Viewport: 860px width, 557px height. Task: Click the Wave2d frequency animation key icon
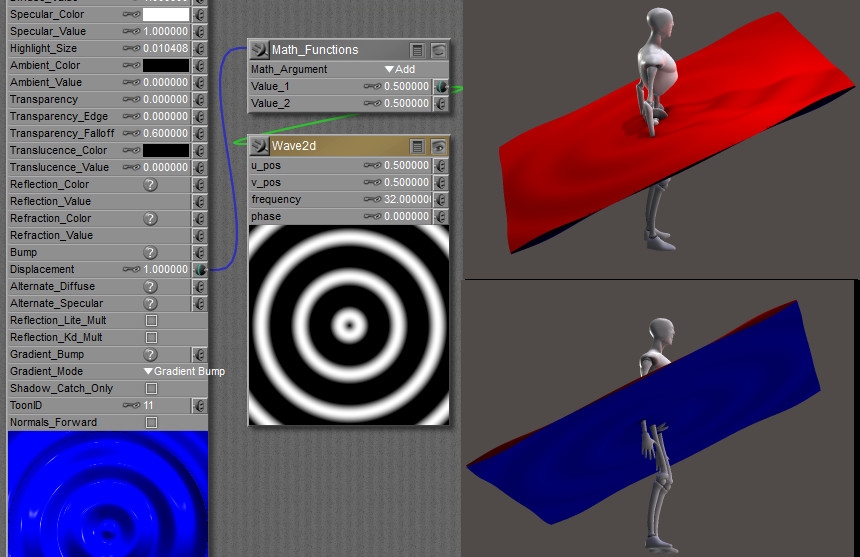[x=372, y=199]
